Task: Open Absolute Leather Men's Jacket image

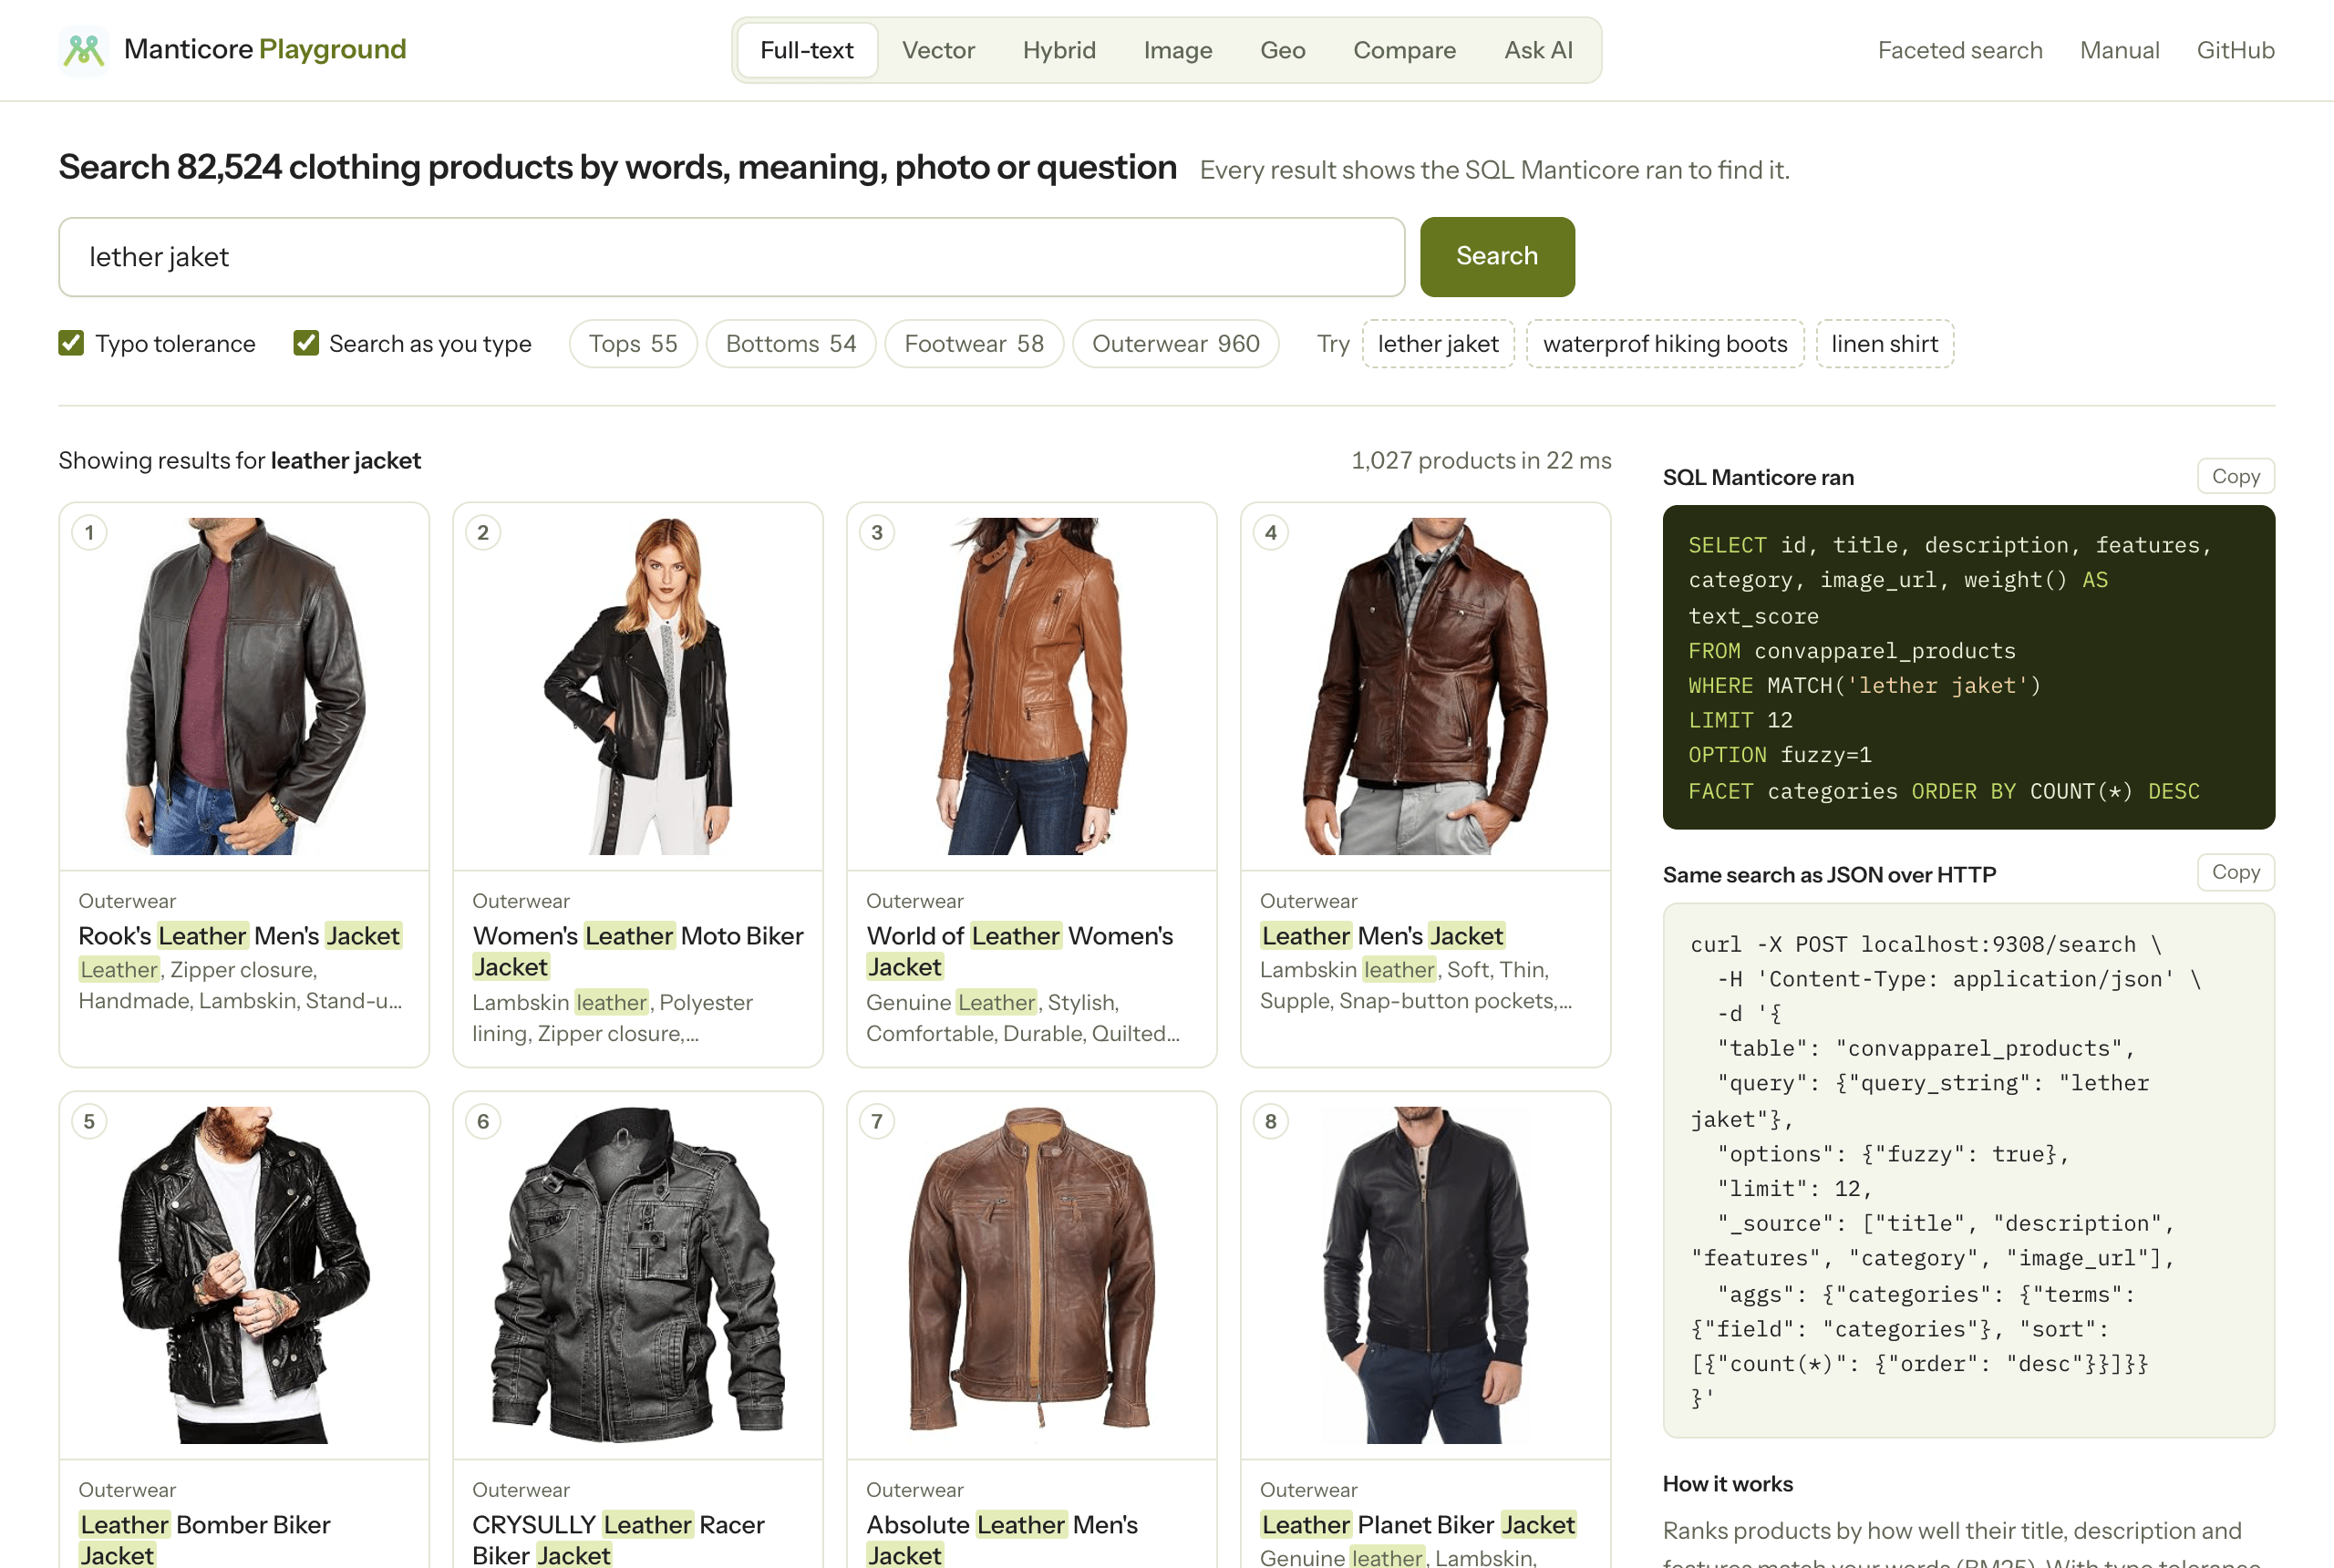Action: (1032, 1275)
